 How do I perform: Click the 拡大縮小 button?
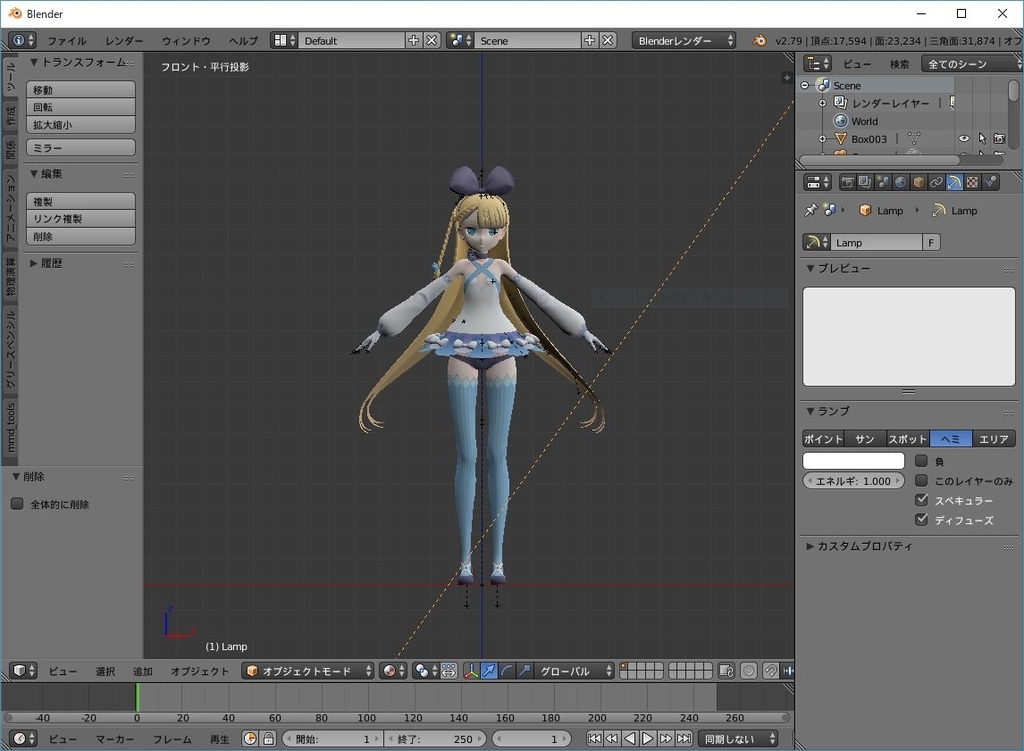pyautogui.click(x=81, y=125)
